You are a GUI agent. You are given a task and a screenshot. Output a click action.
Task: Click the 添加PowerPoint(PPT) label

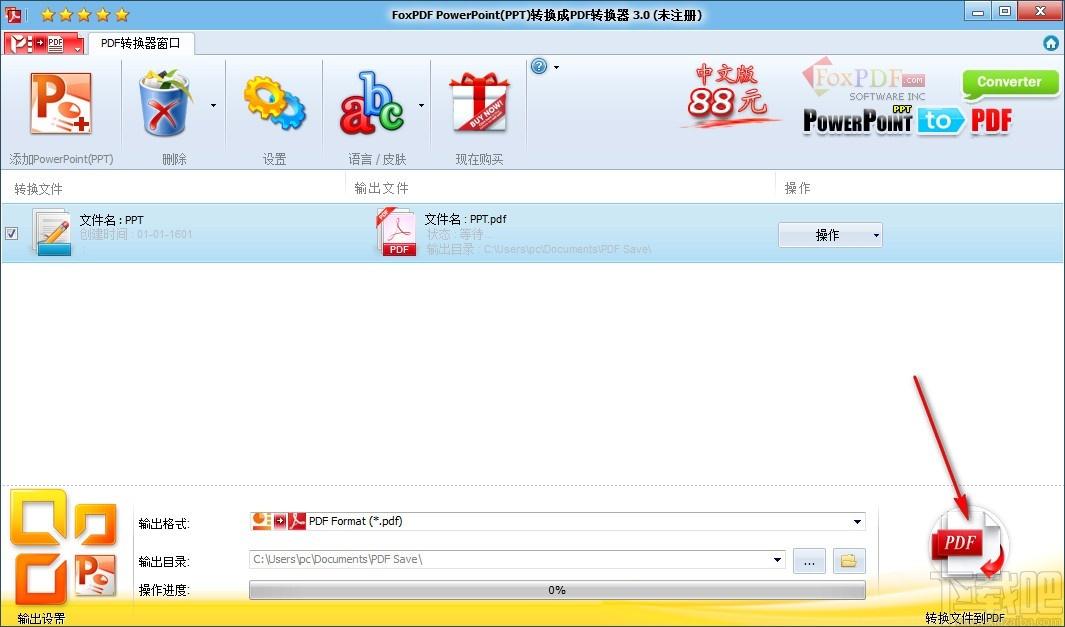(x=61, y=159)
